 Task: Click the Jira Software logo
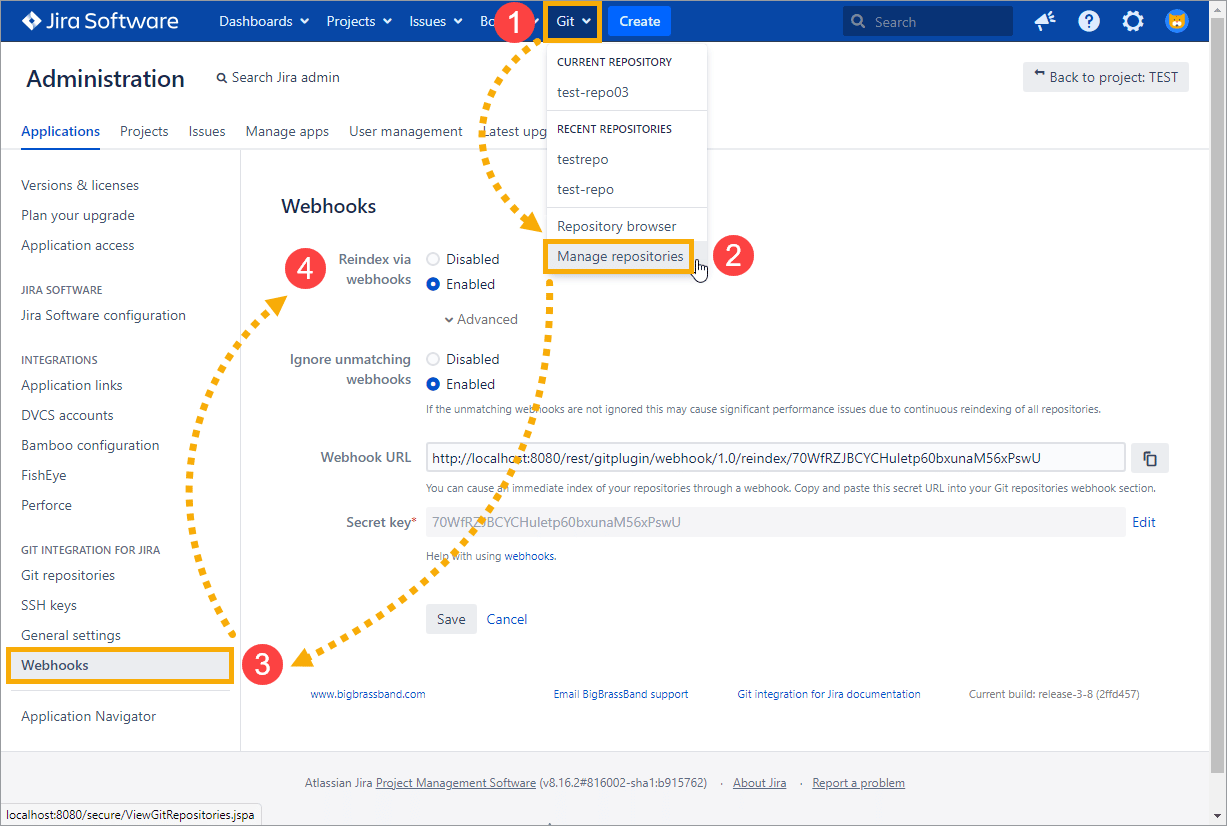click(x=100, y=21)
